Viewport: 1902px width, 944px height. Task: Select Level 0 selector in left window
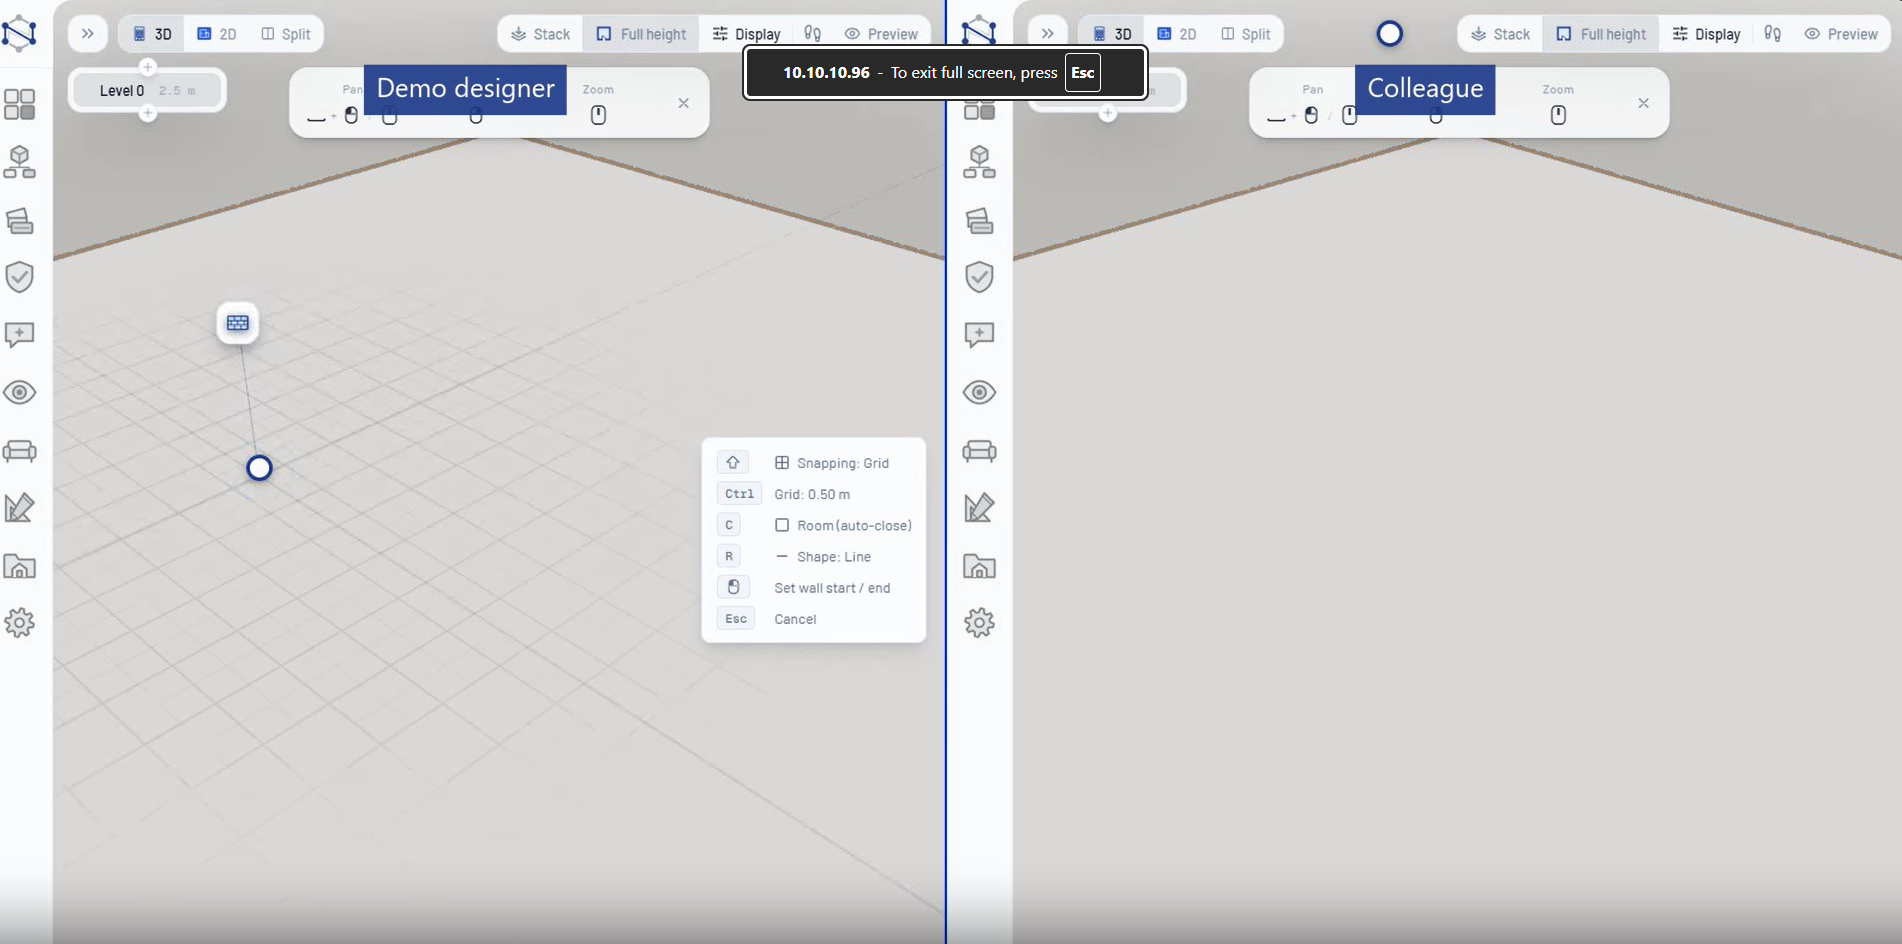(x=147, y=90)
